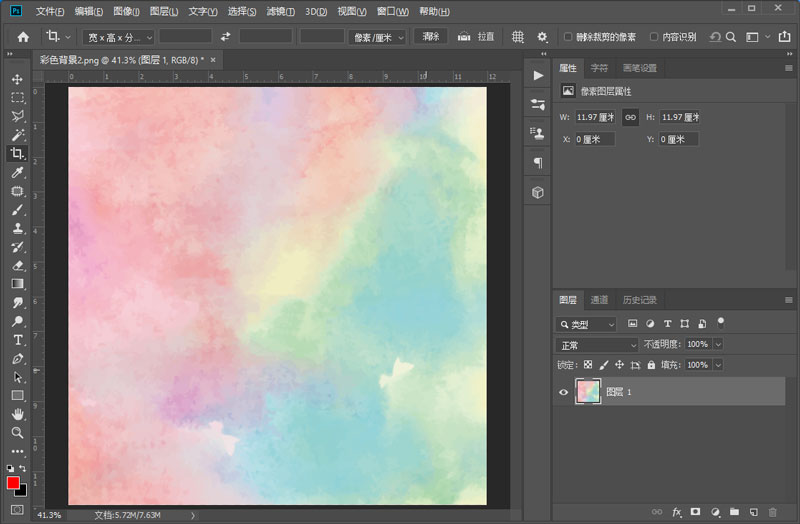Select the Rectangular Marquee tool
Viewport: 800px width, 524px height.
17,97
